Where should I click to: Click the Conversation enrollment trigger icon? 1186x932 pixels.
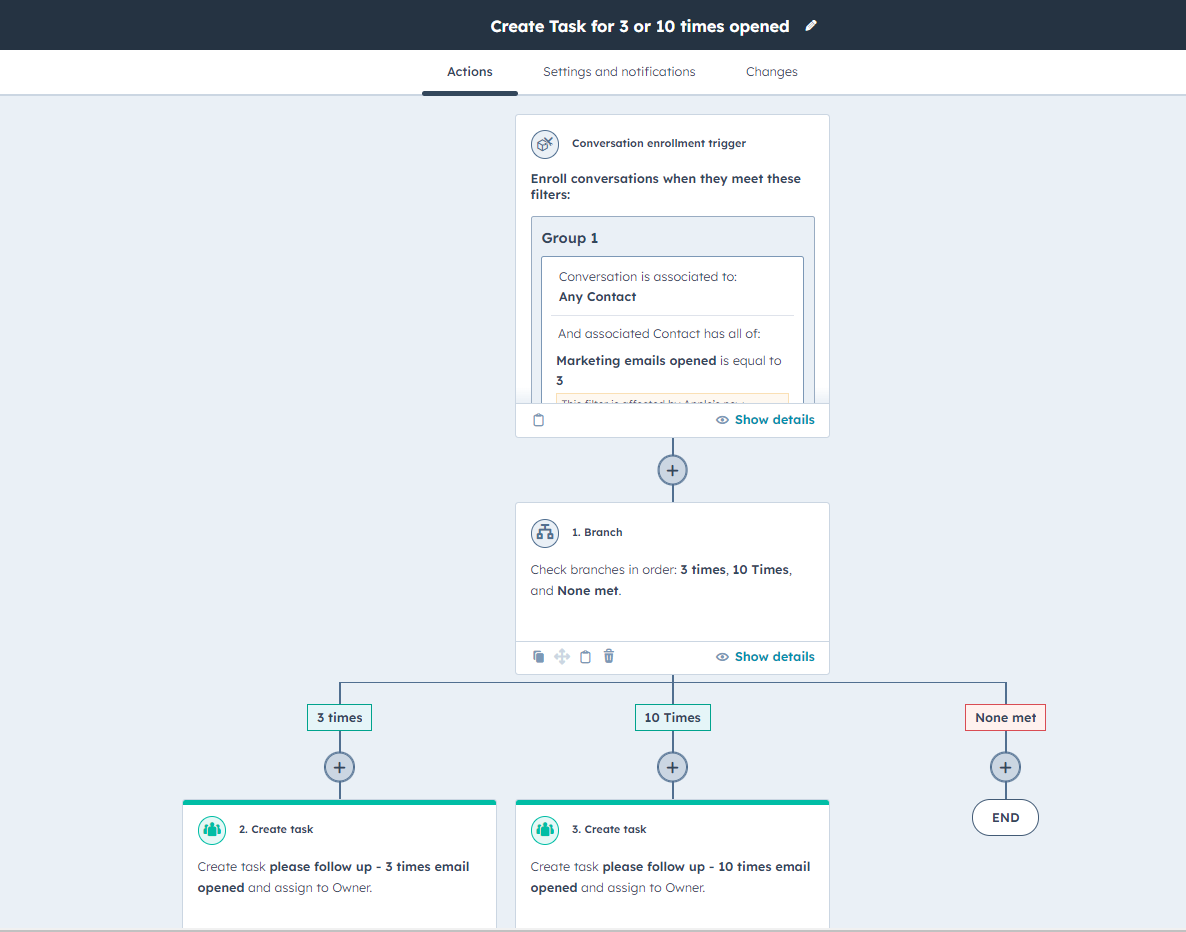(x=545, y=144)
